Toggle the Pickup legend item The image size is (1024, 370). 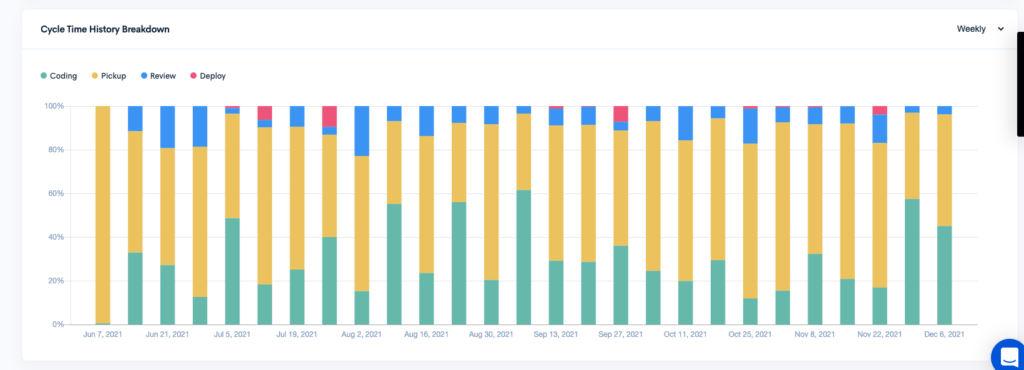(x=108, y=76)
